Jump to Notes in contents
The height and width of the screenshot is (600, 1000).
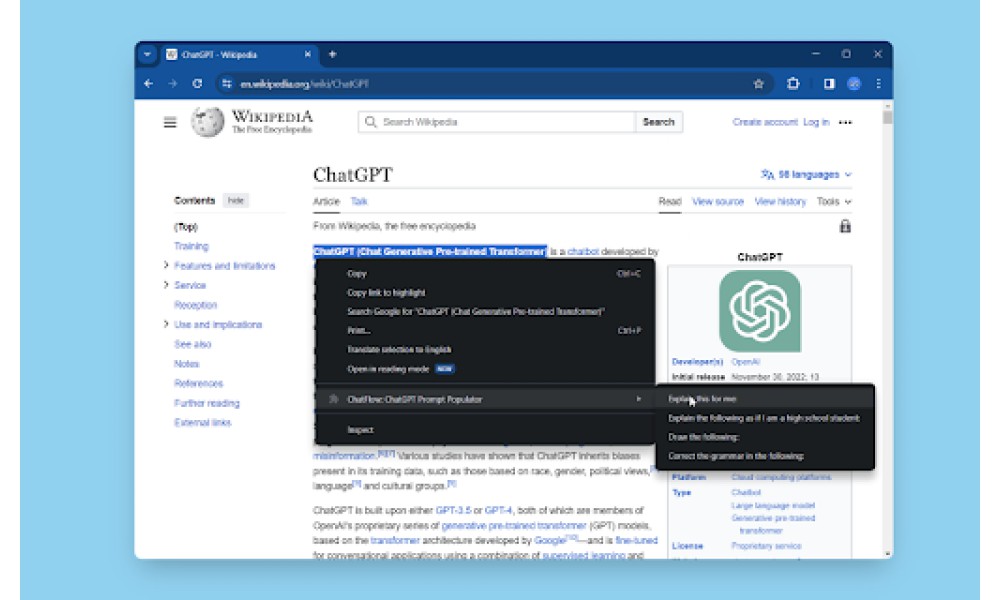[x=187, y=363]
